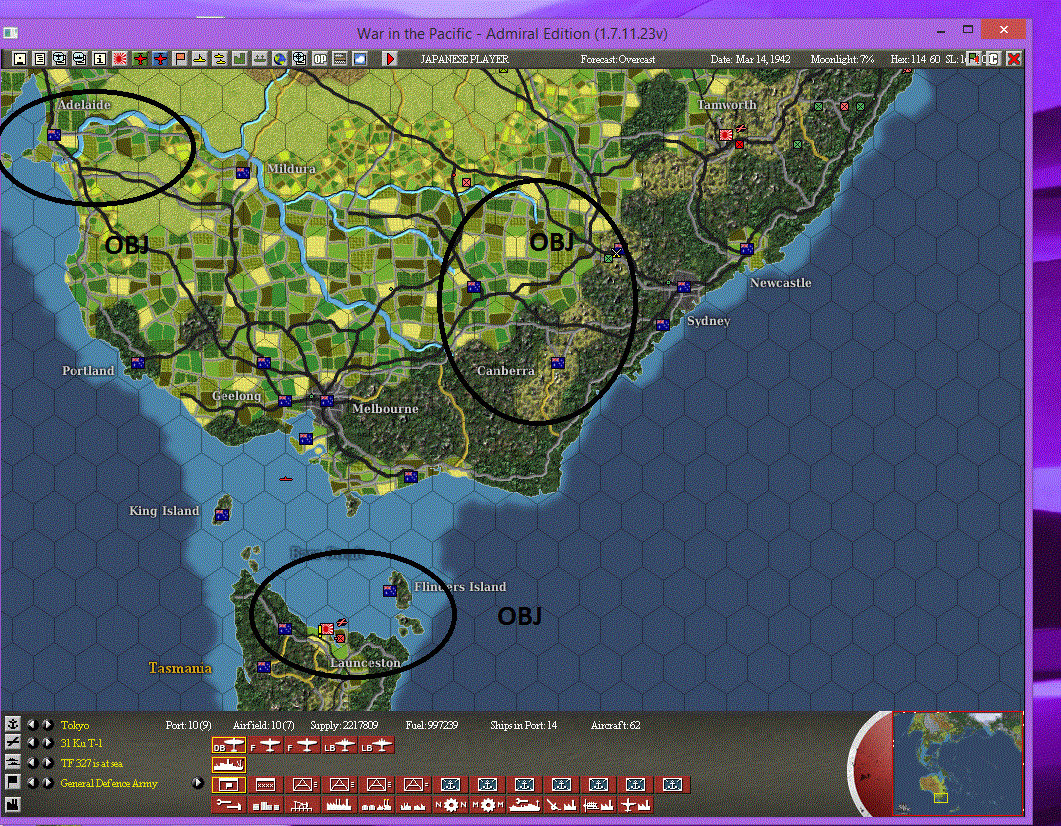Click the anchor base icon beside Tokyo
Image resolution: width=1061 pixels, height=826 pixels.
tap(13, 724)
